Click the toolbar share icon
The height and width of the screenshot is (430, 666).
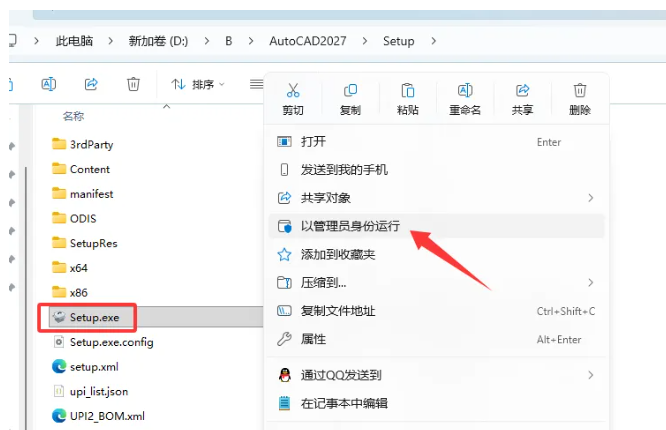91,84
